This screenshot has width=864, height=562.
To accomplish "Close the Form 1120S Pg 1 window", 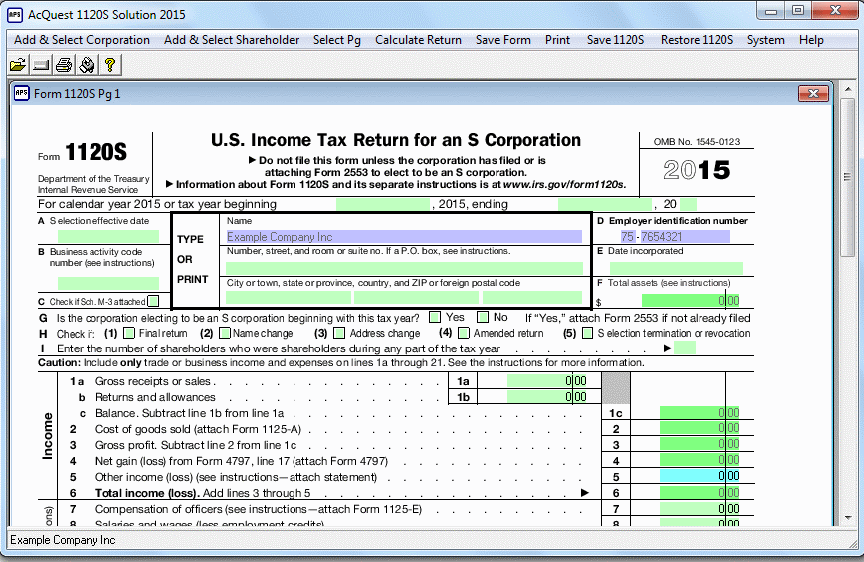I will pyautogui.click(x=813, y=93).
